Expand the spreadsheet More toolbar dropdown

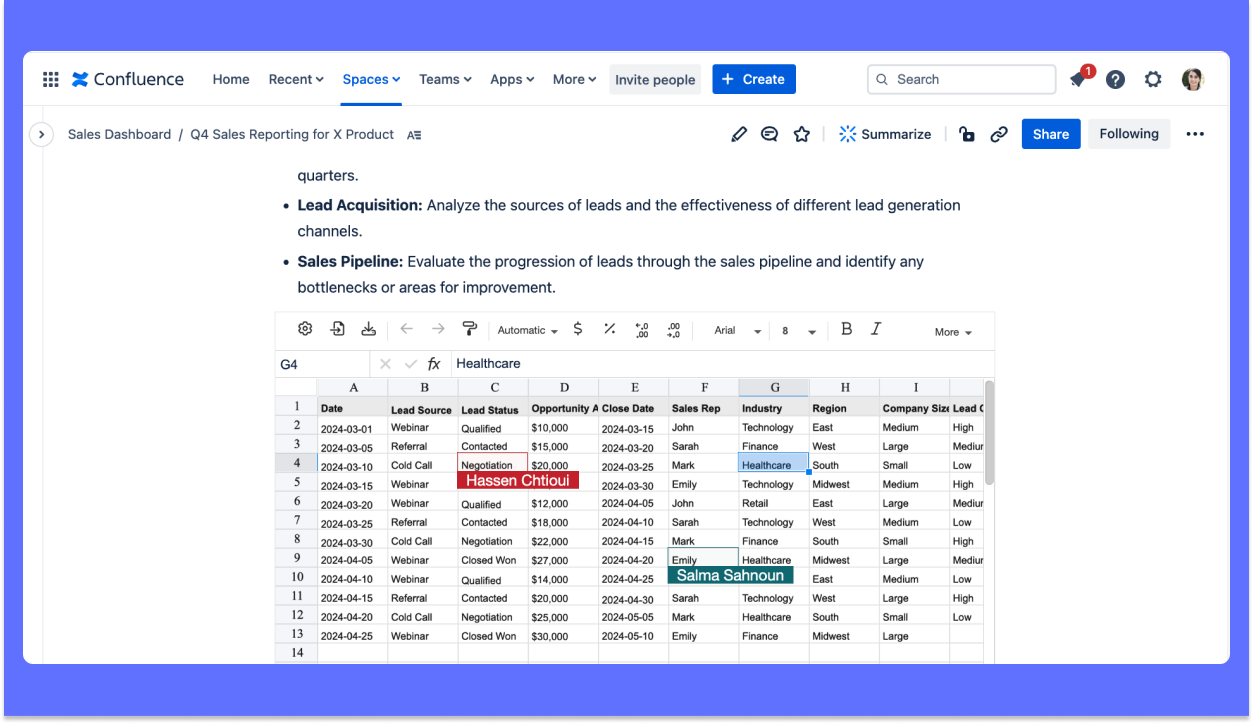[x=953, y=332]
